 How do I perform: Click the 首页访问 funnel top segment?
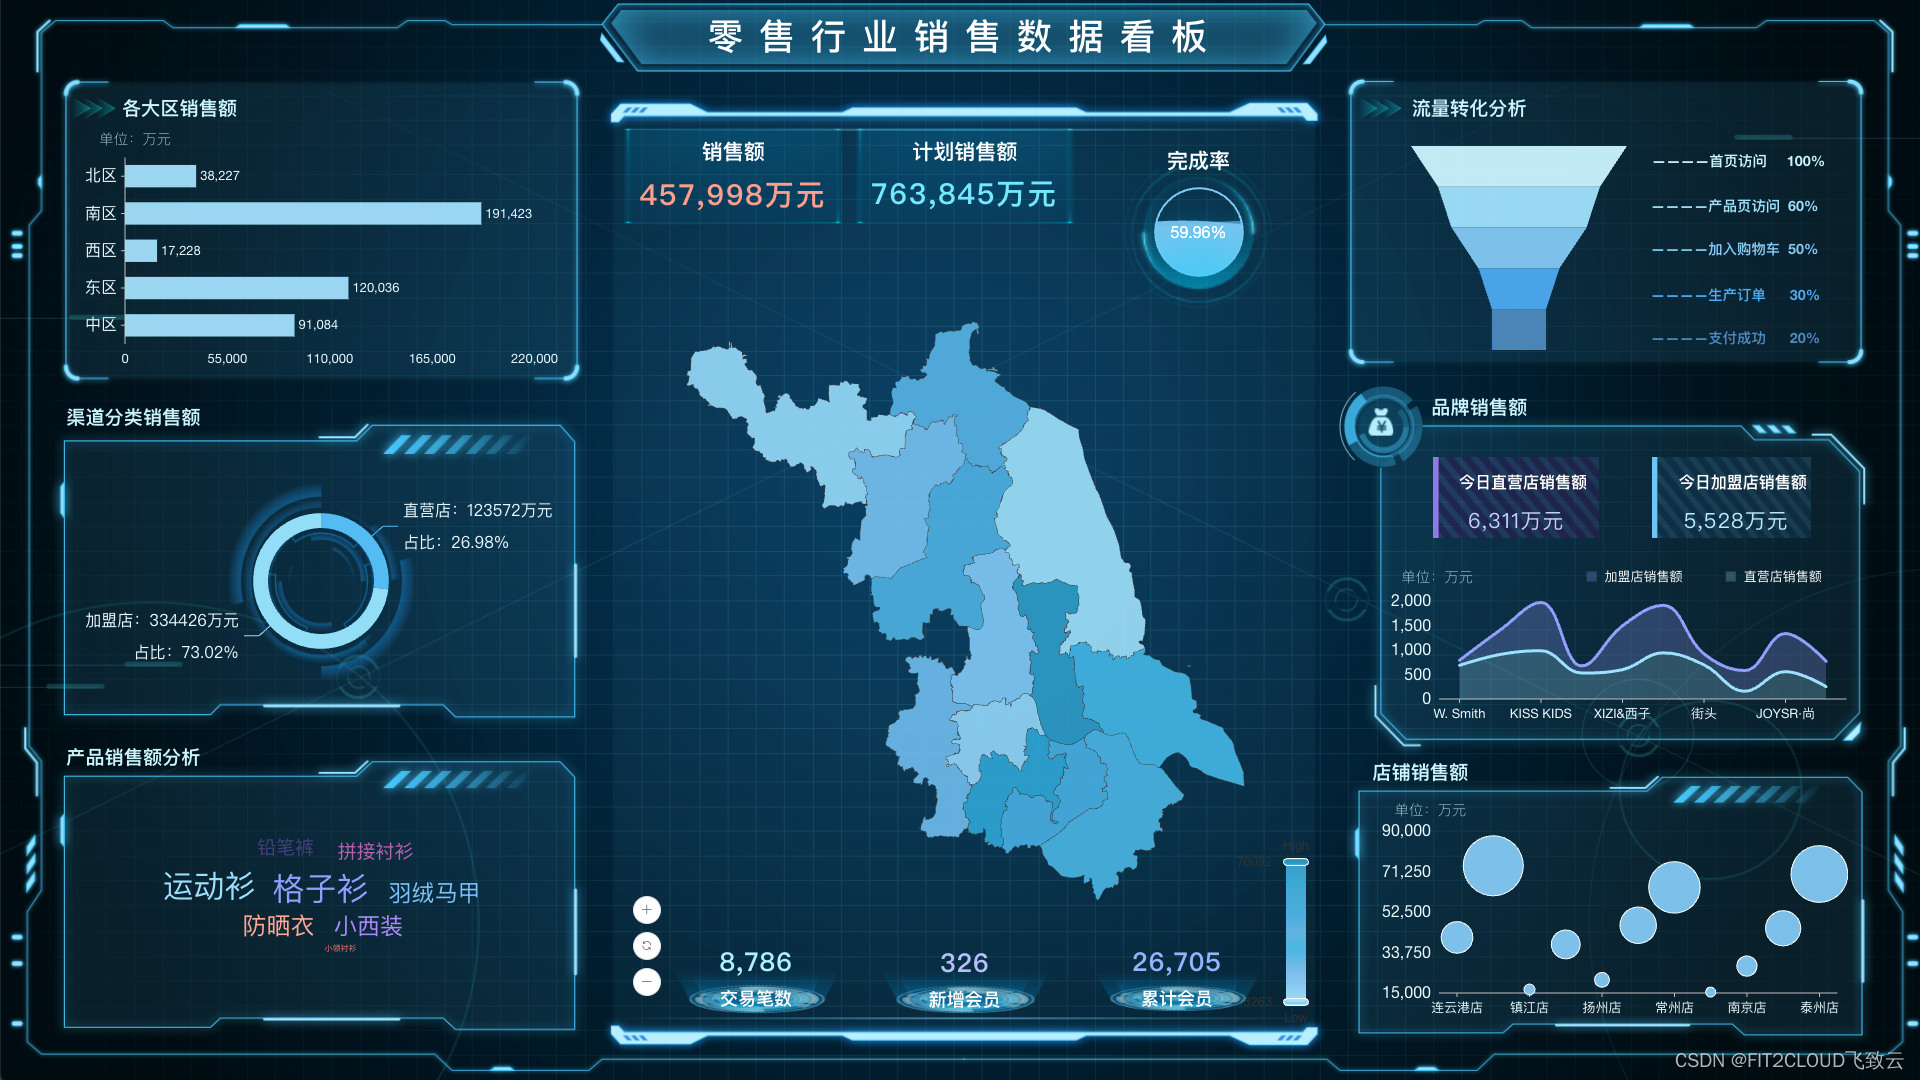[x=1518, y=165]
